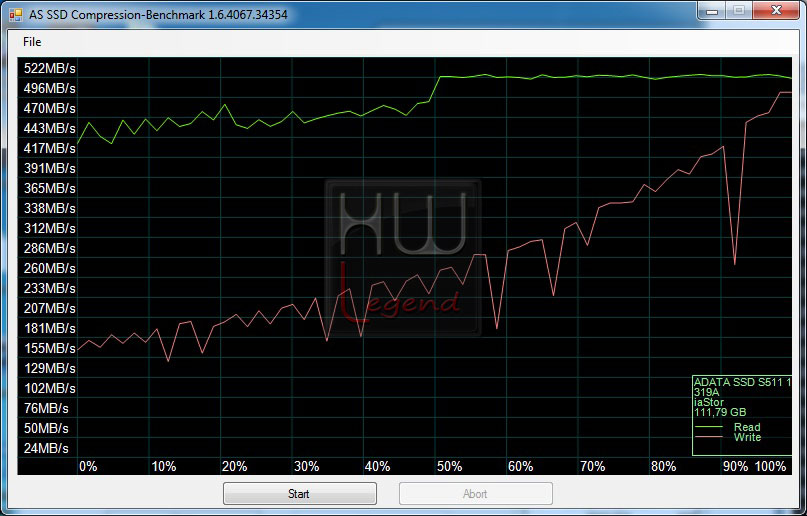Click the 10% compression axis label

164,467
